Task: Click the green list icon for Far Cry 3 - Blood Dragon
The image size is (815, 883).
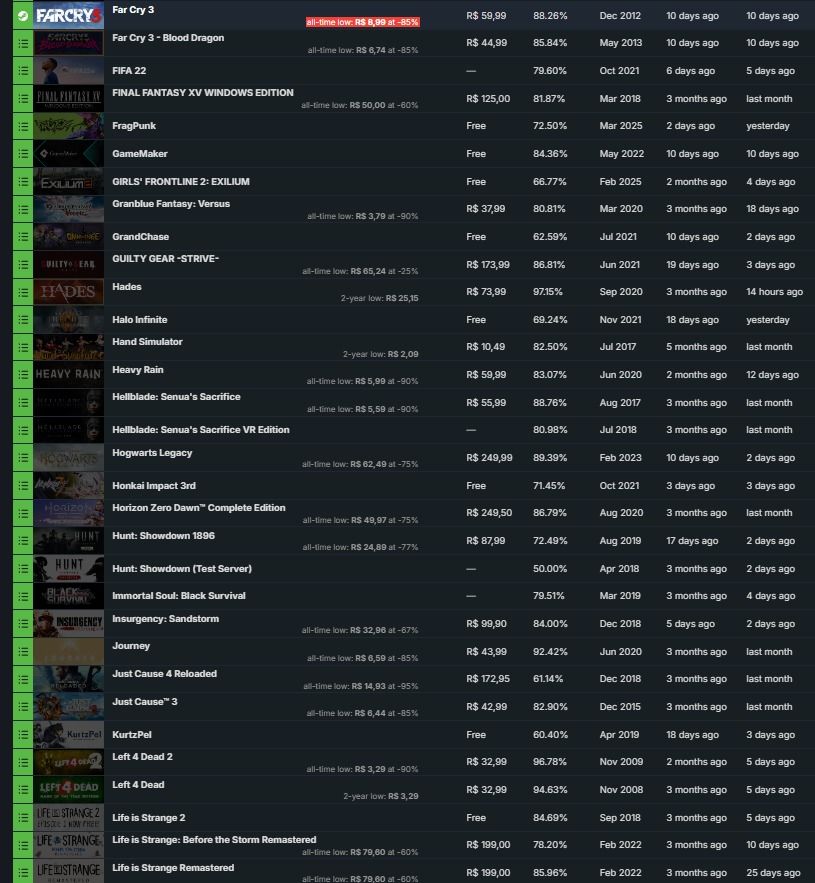Action: point(23,43)
